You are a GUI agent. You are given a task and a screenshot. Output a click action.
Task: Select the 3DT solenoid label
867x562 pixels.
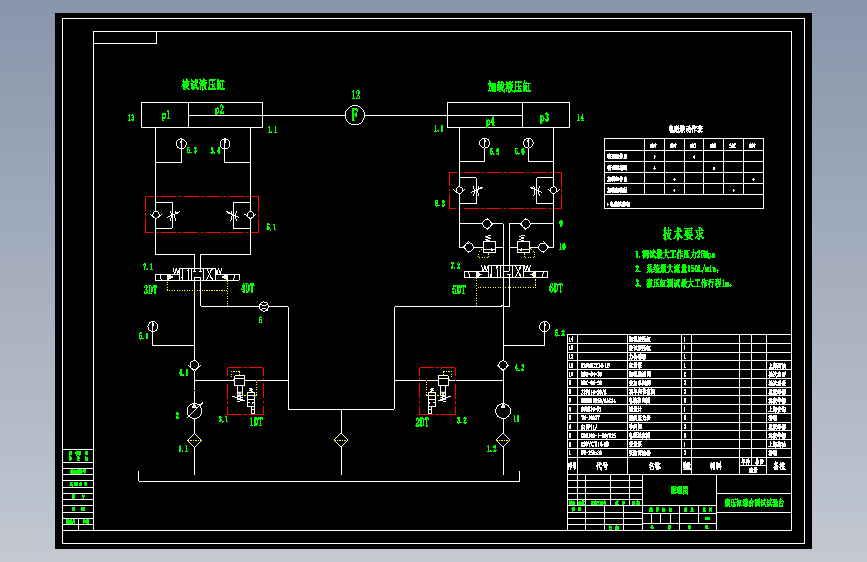pos(150,289)
